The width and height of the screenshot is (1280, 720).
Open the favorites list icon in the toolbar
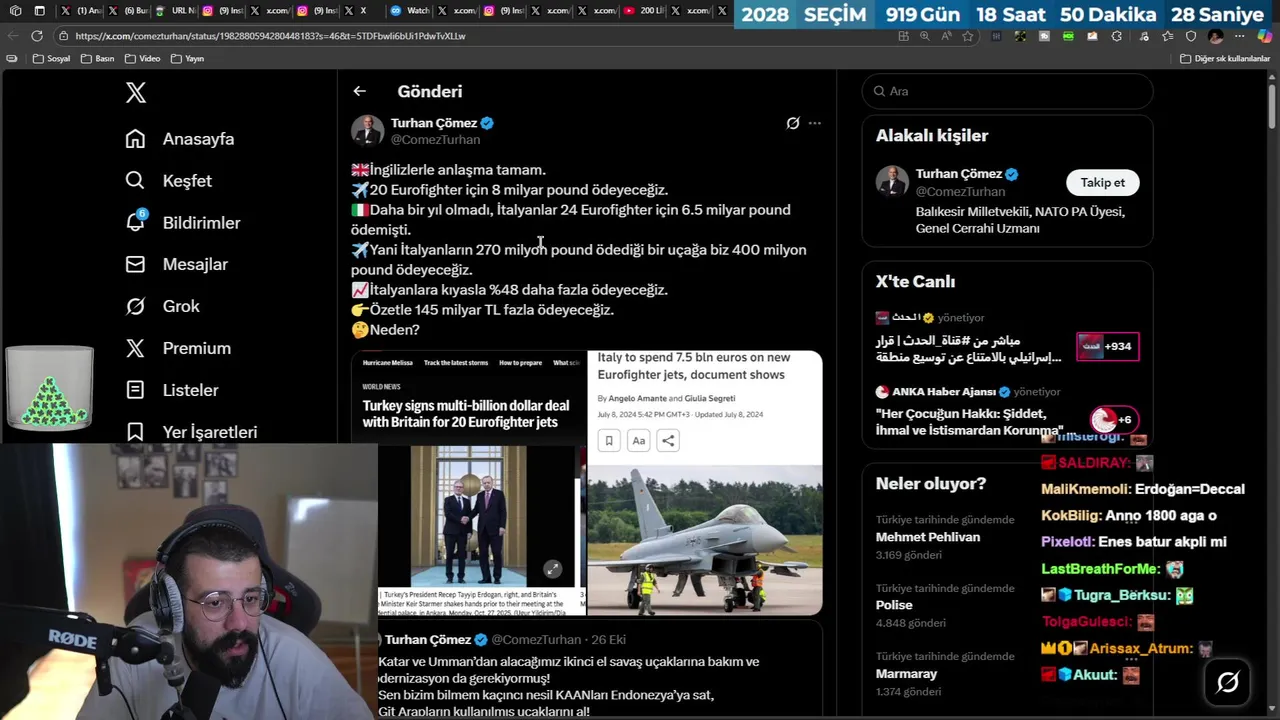[x=1167, y=36]
